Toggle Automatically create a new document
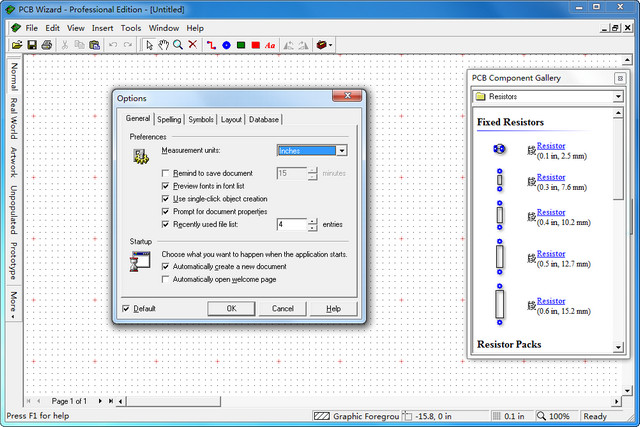Screen dimensions: 640x427 (165, 267)
